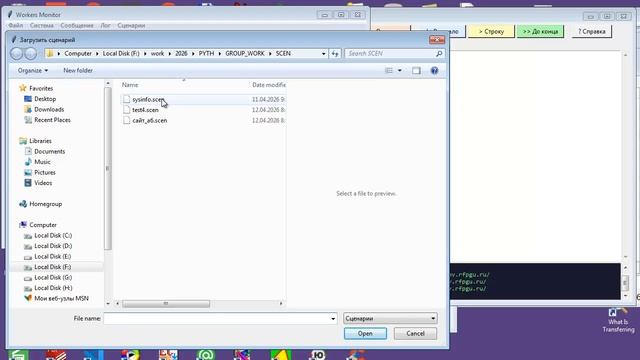Cancel the load scenario dialog

(415, 333)
